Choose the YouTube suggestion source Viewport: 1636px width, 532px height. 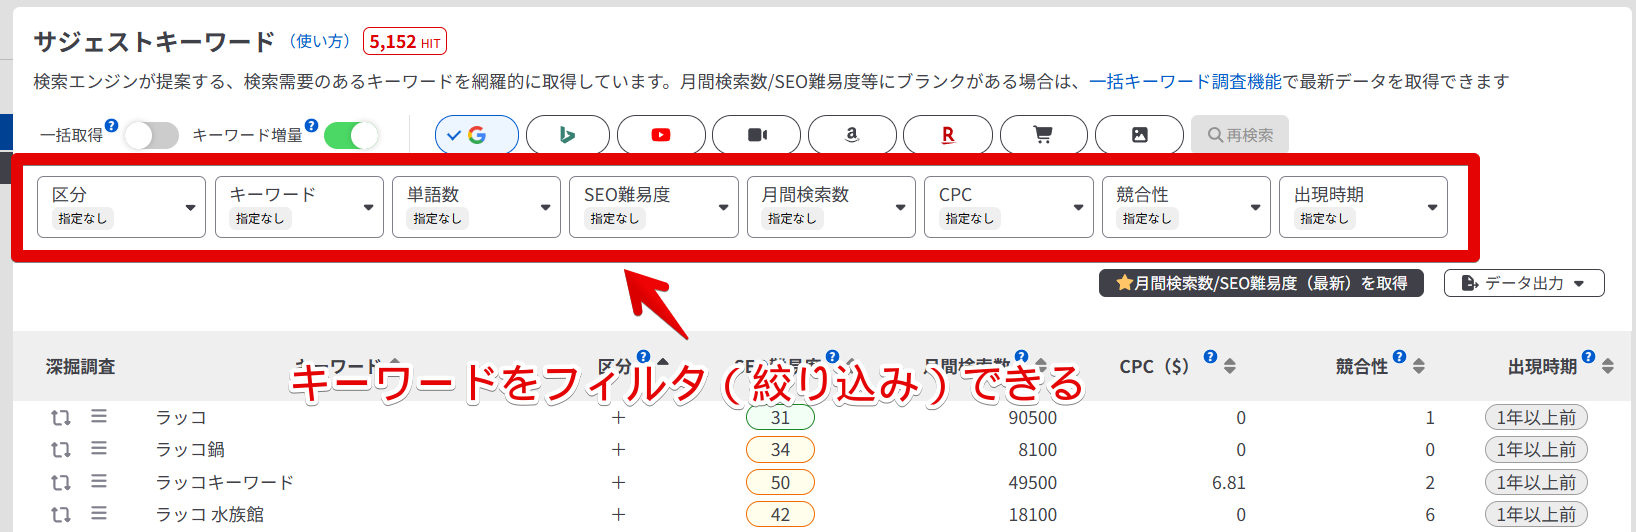(661, 135)
